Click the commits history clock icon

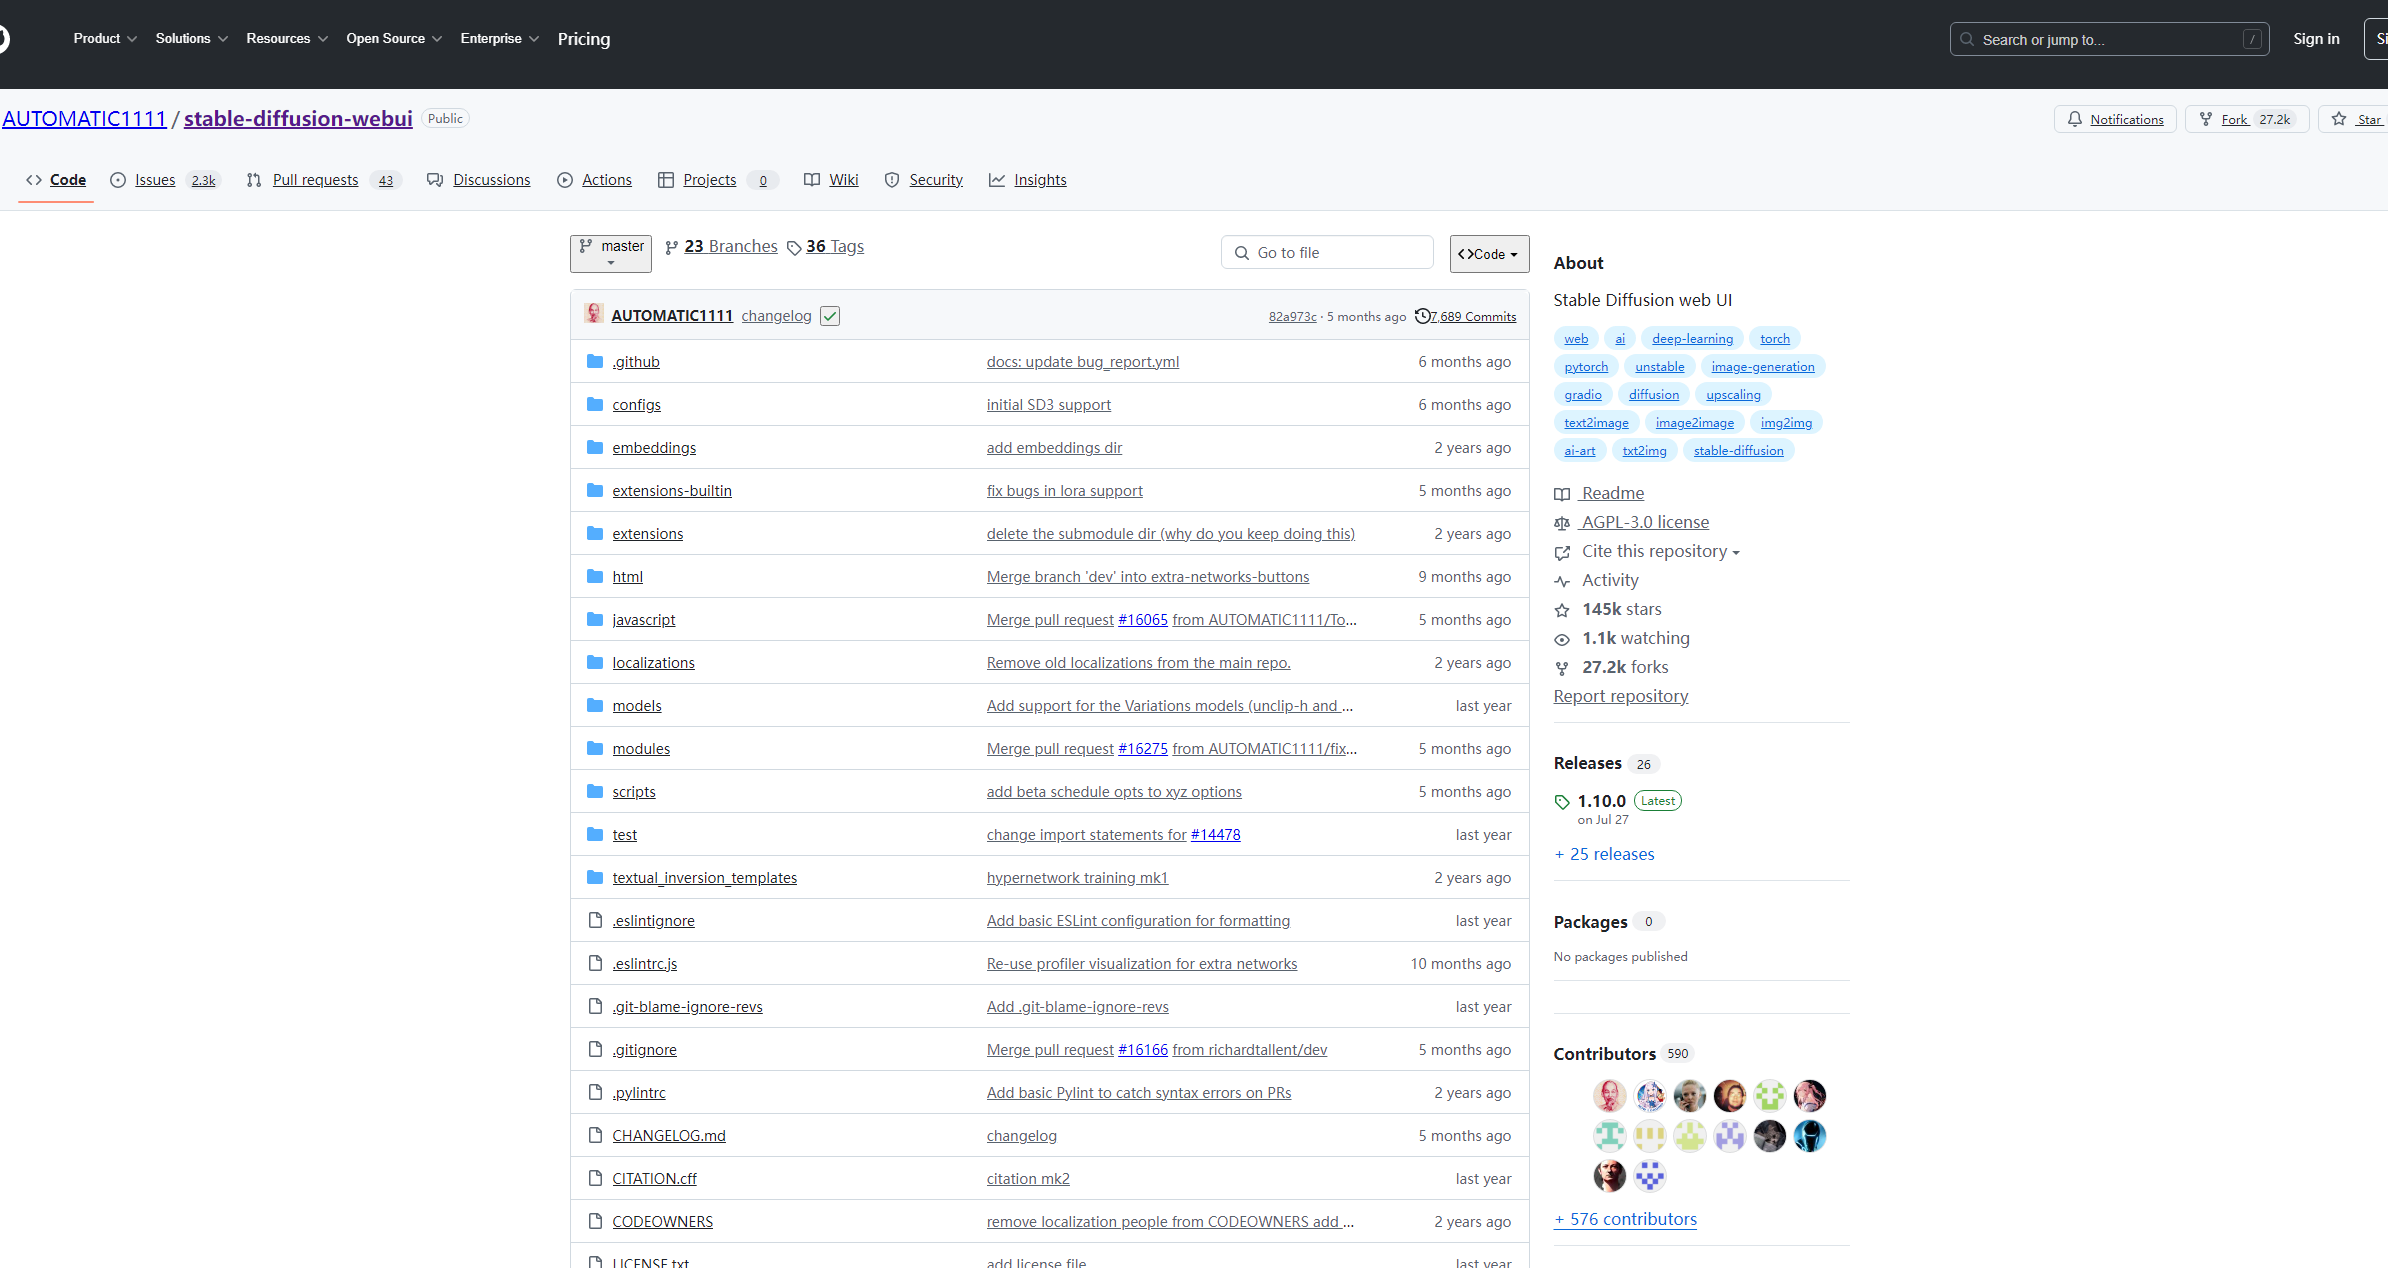(x=1422, y=316)
